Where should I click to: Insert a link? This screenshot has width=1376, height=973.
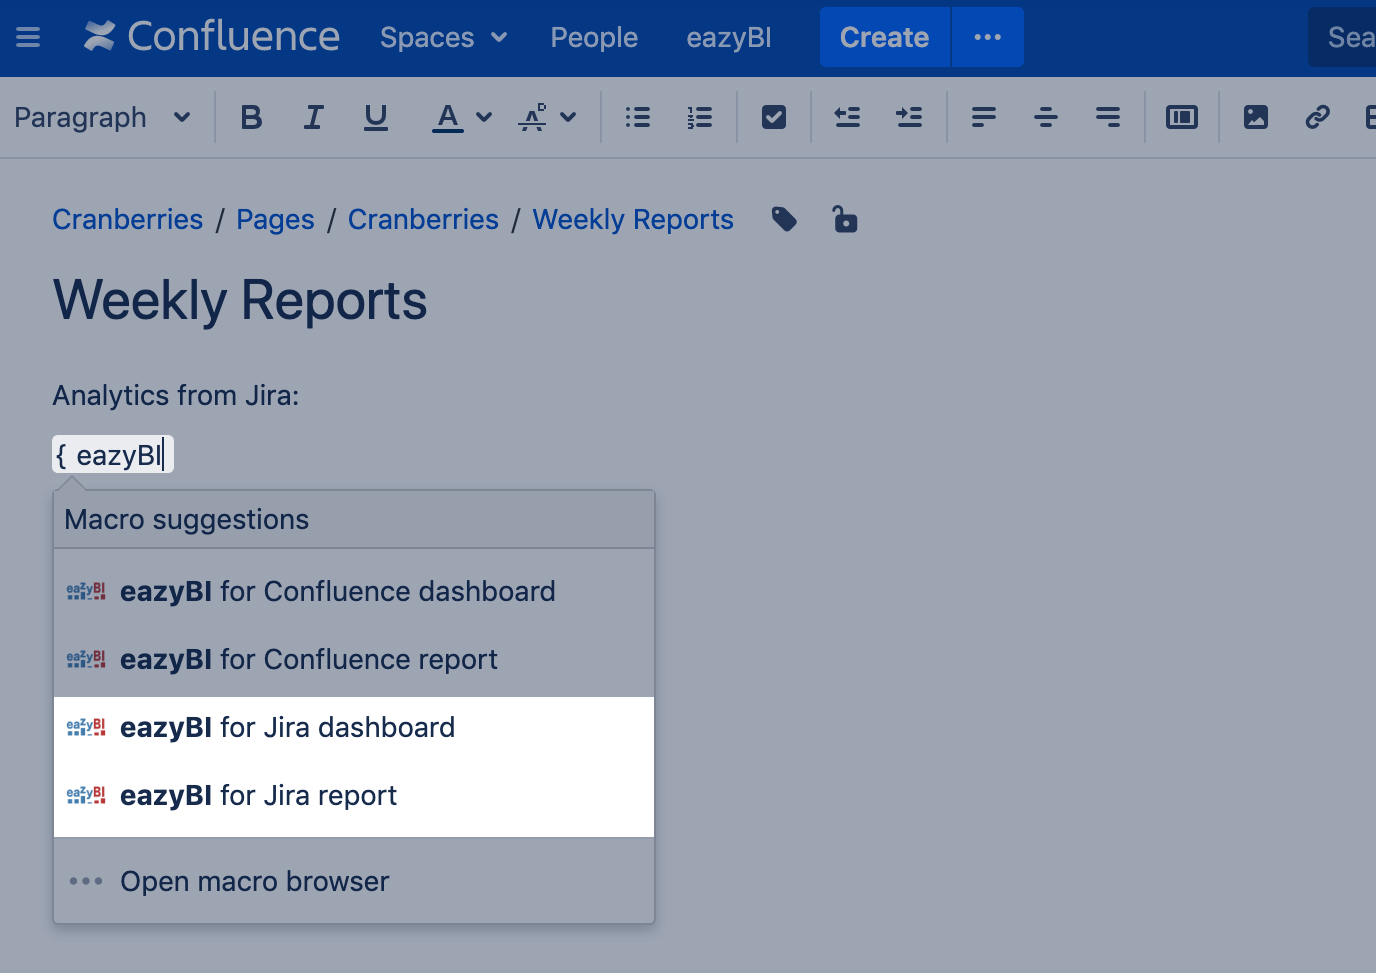click(x=1317, y=117)
